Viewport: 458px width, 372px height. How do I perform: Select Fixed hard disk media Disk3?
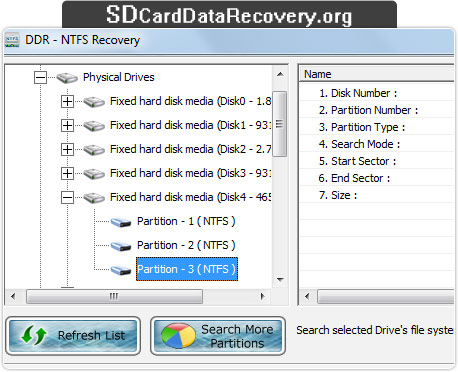coord(190,173)
